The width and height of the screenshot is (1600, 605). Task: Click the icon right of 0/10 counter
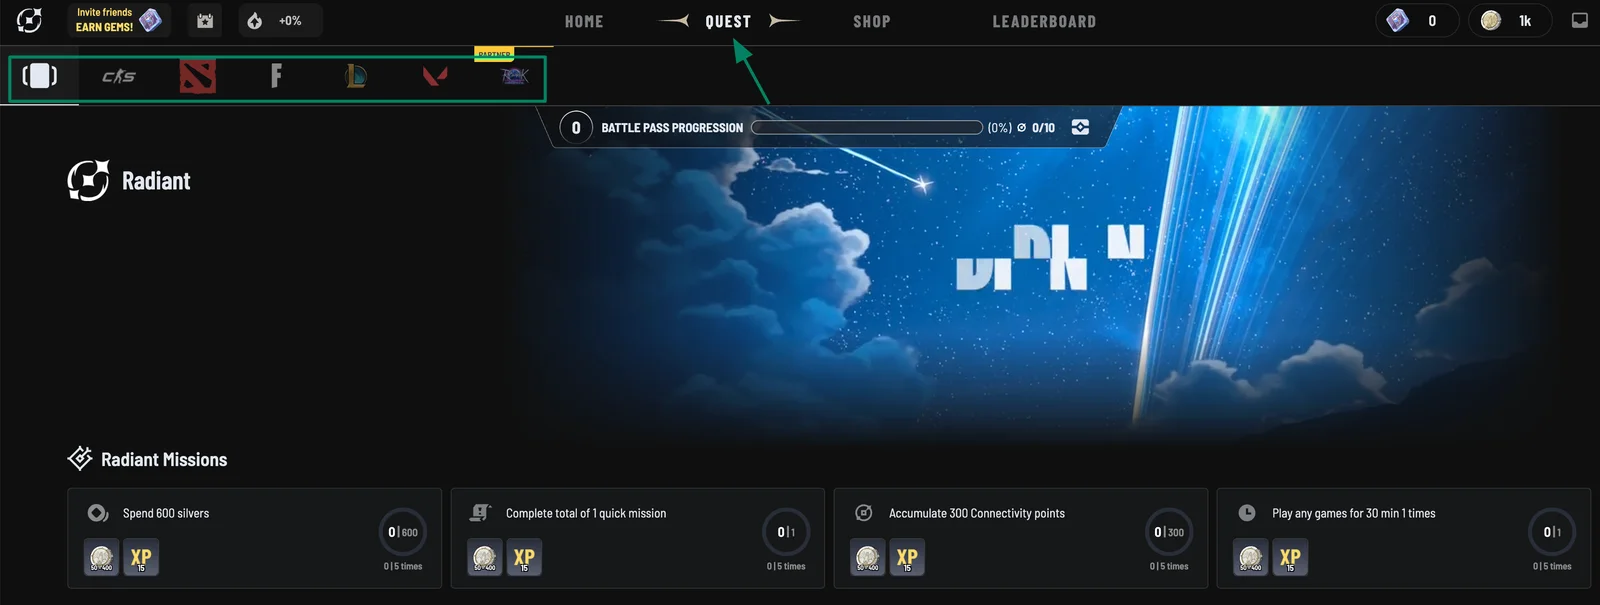(x=1080, y=128)
